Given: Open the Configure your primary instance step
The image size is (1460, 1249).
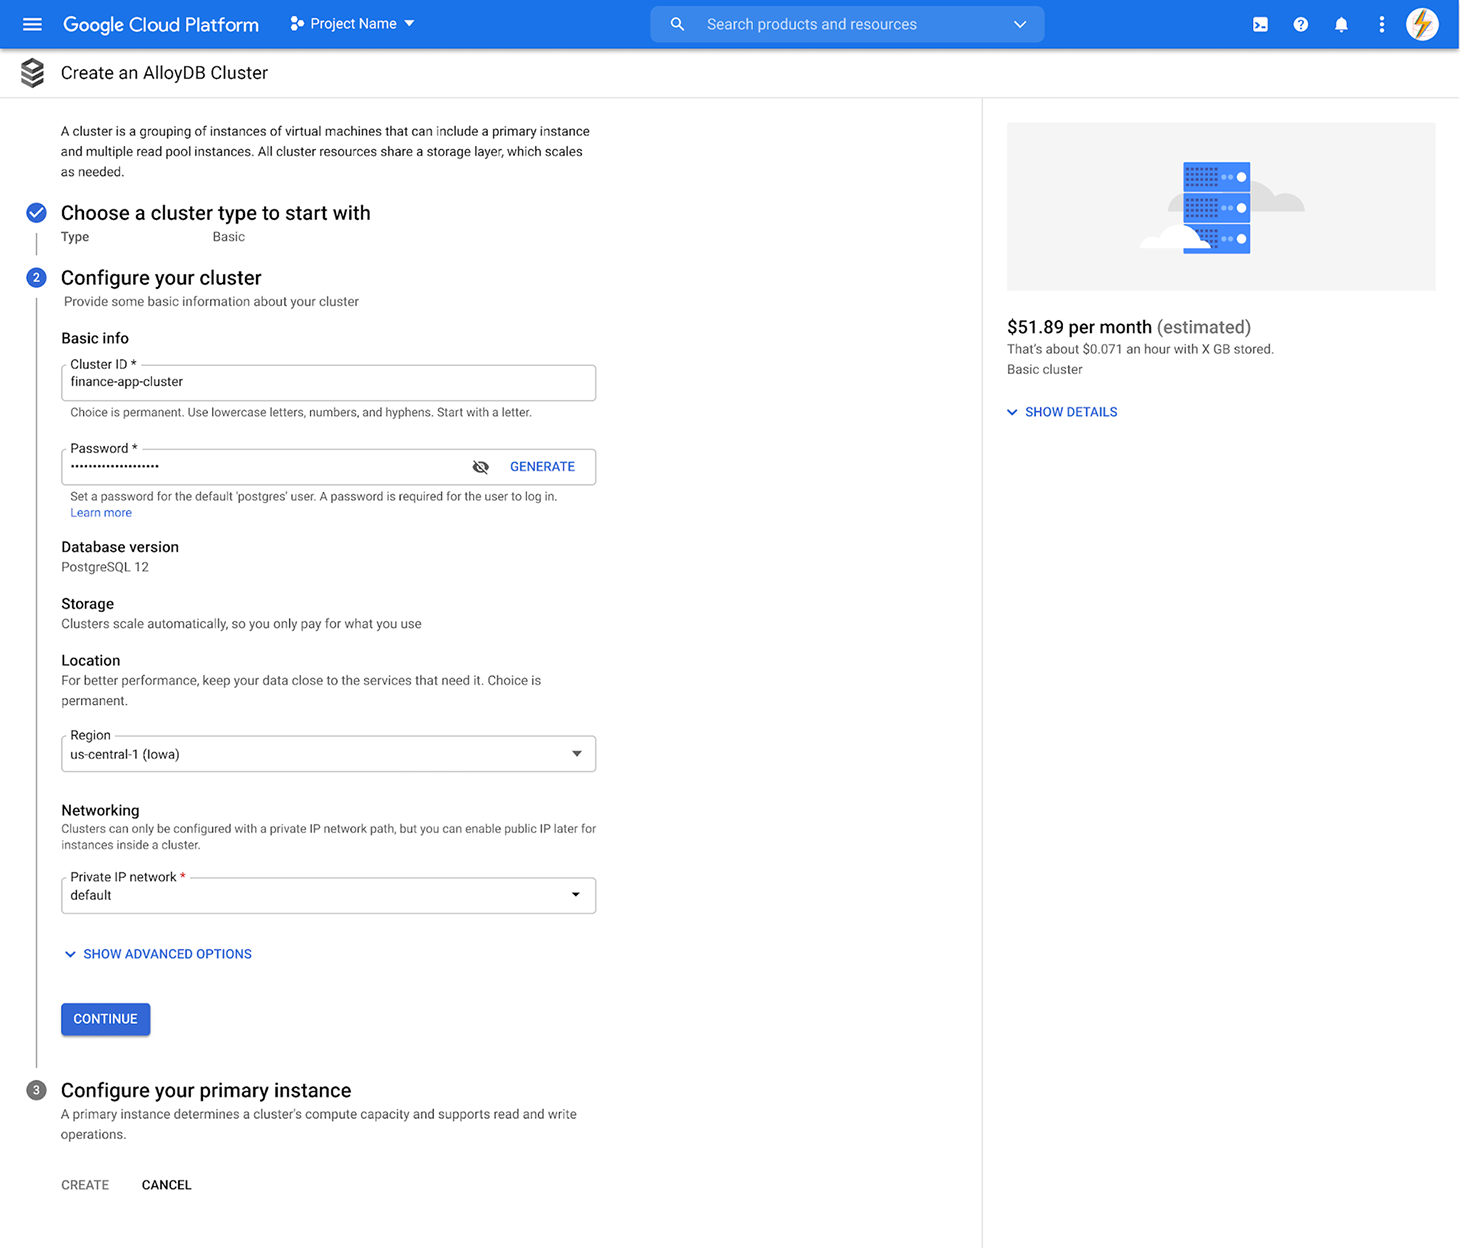Looking at the screenshot, I should point(206,1090).
